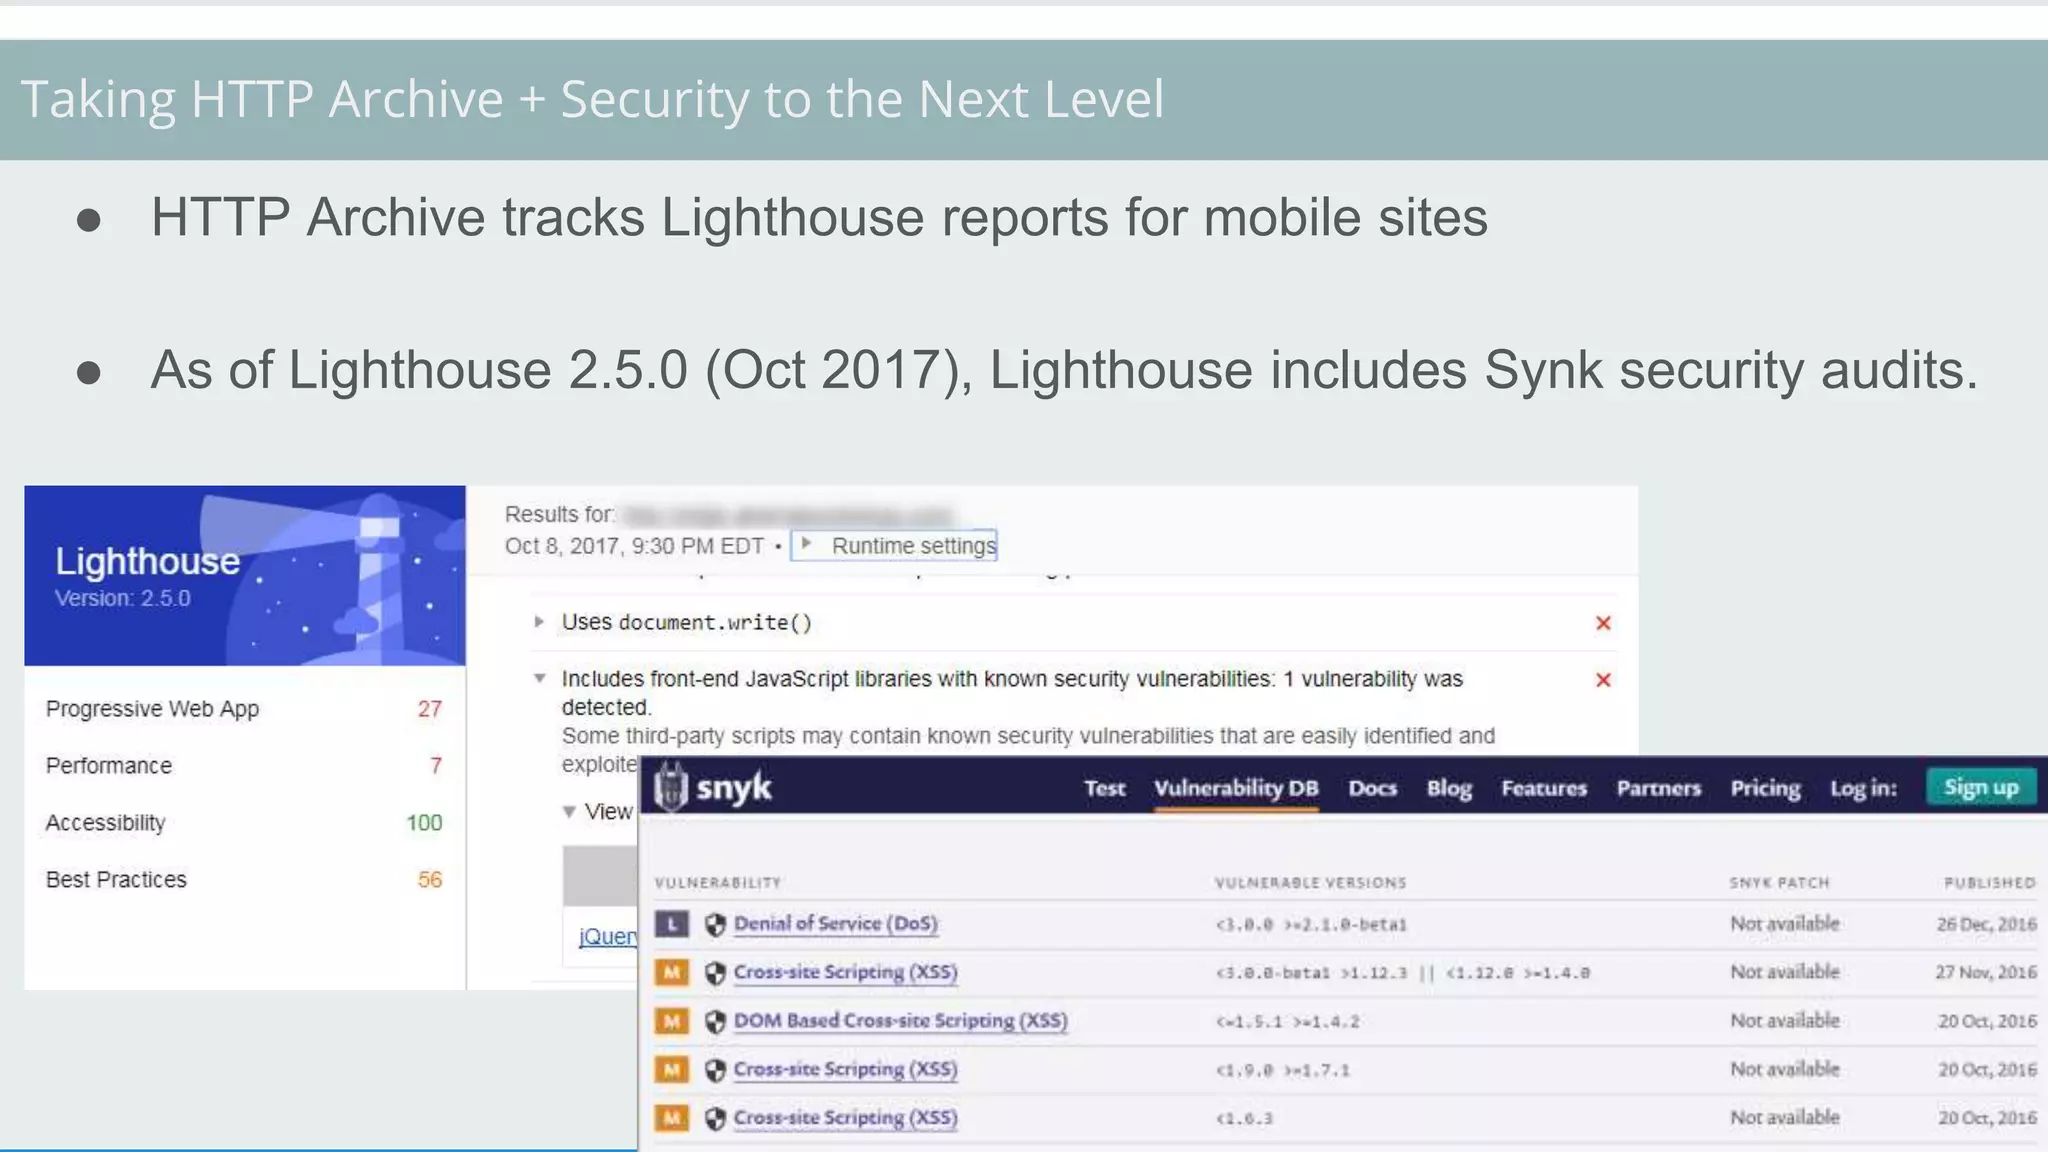Click the Oct 8, 2017 report timestamp
2048x1152 pixels.
[x=634, y=546]
